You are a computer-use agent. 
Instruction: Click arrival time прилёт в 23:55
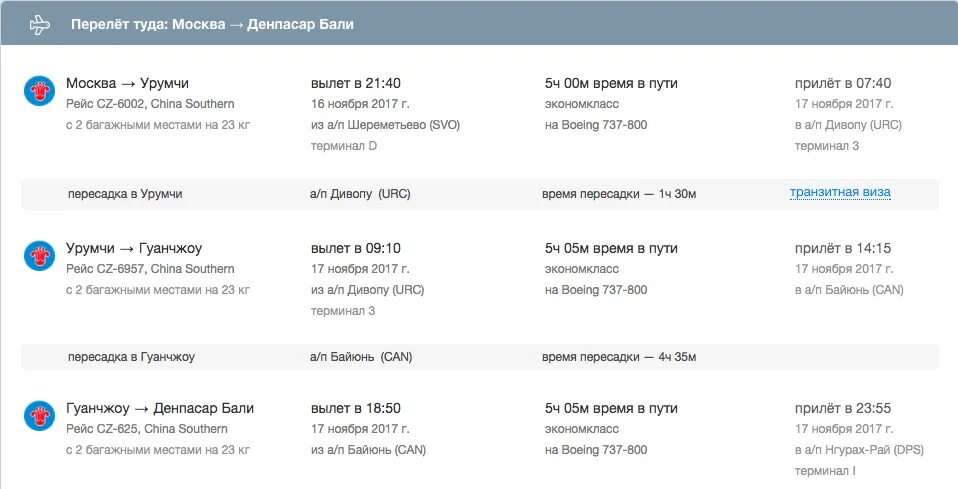pyautogui.click(x=843, y=408)
